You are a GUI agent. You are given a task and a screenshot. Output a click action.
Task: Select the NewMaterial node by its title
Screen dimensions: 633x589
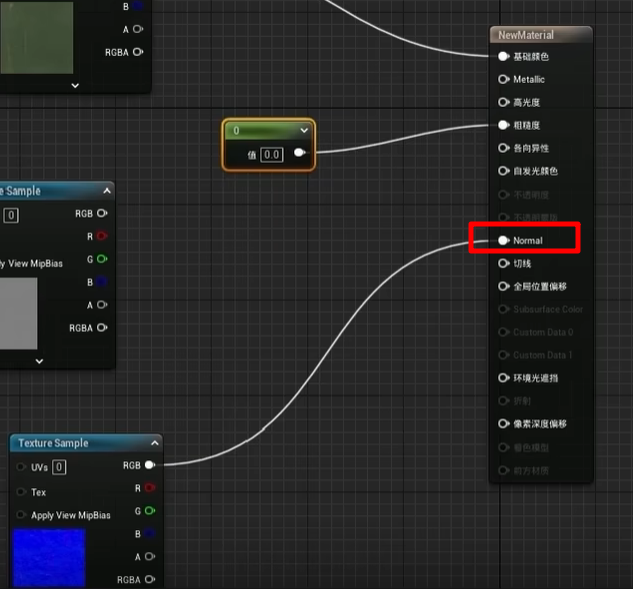[x=526, y=35]
